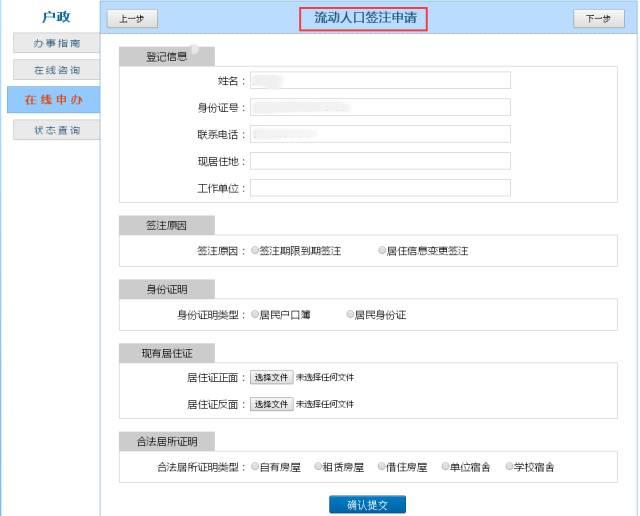Choose 居民身份证 as identity proof type

tap(350, 314)
